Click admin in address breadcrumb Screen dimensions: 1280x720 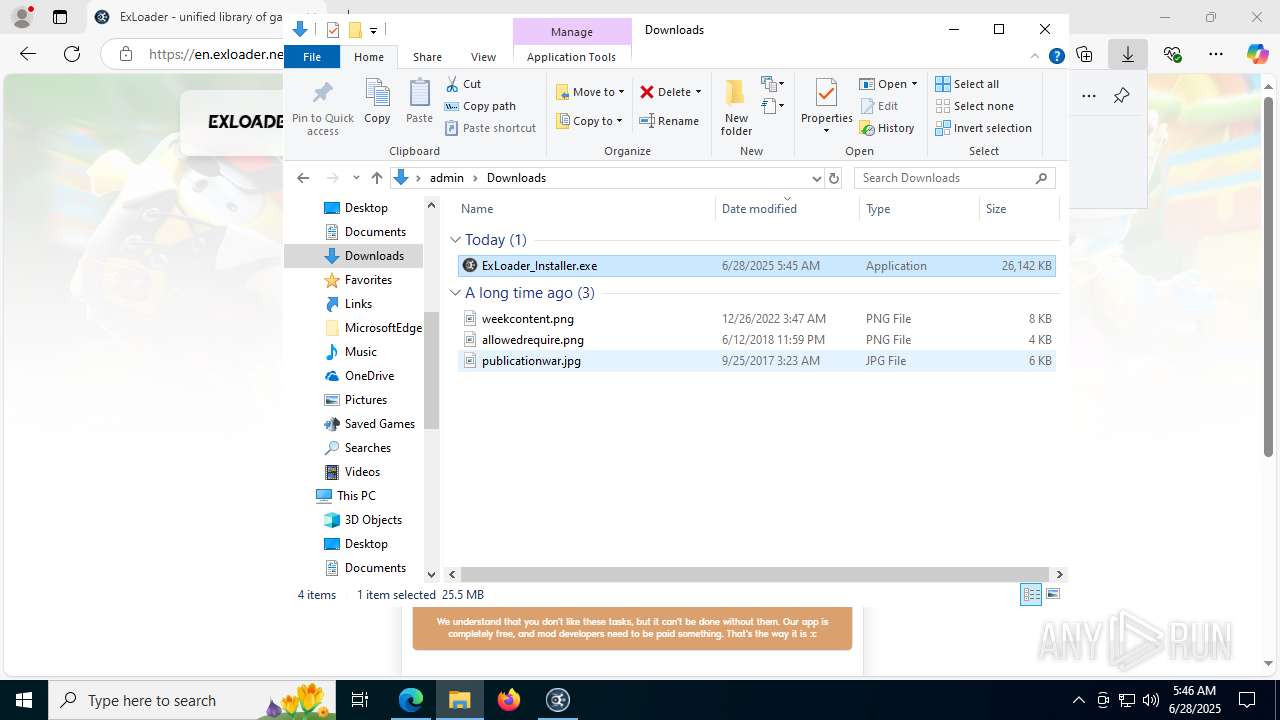click(446, 178)
